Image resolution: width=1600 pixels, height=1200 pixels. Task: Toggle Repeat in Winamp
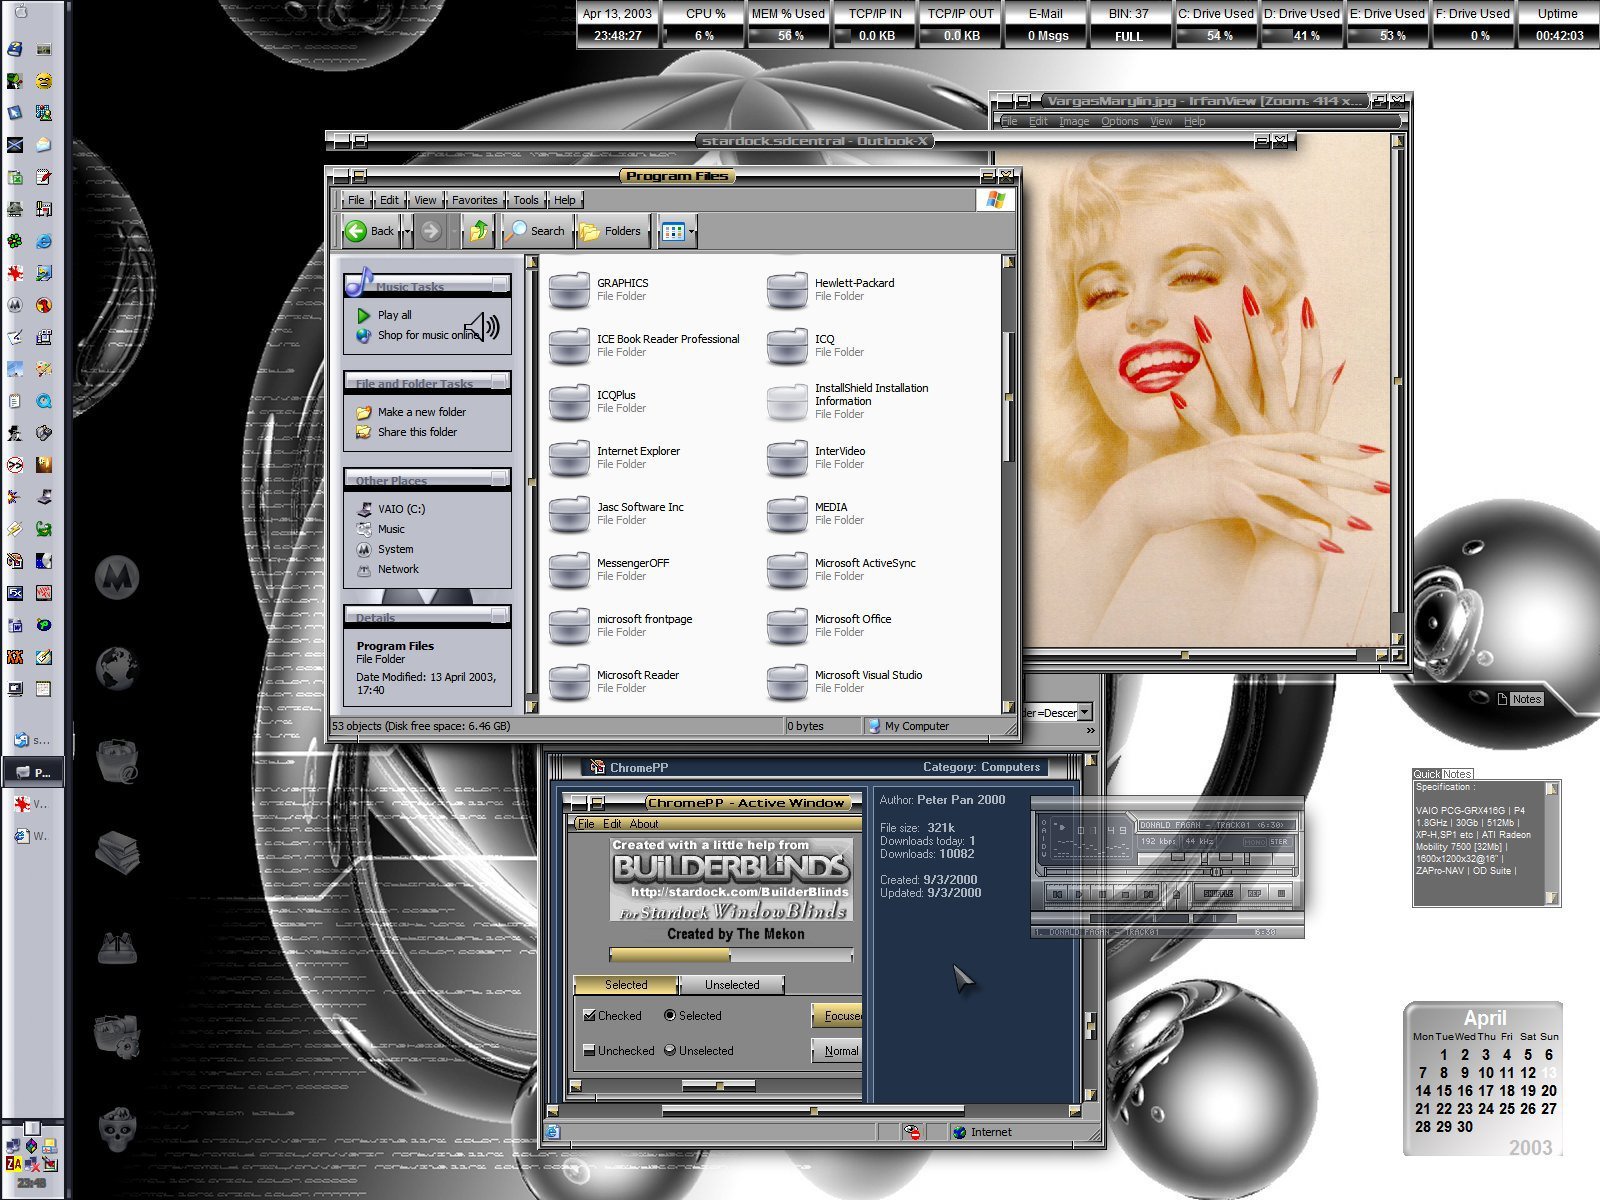tap(1254, 894)
